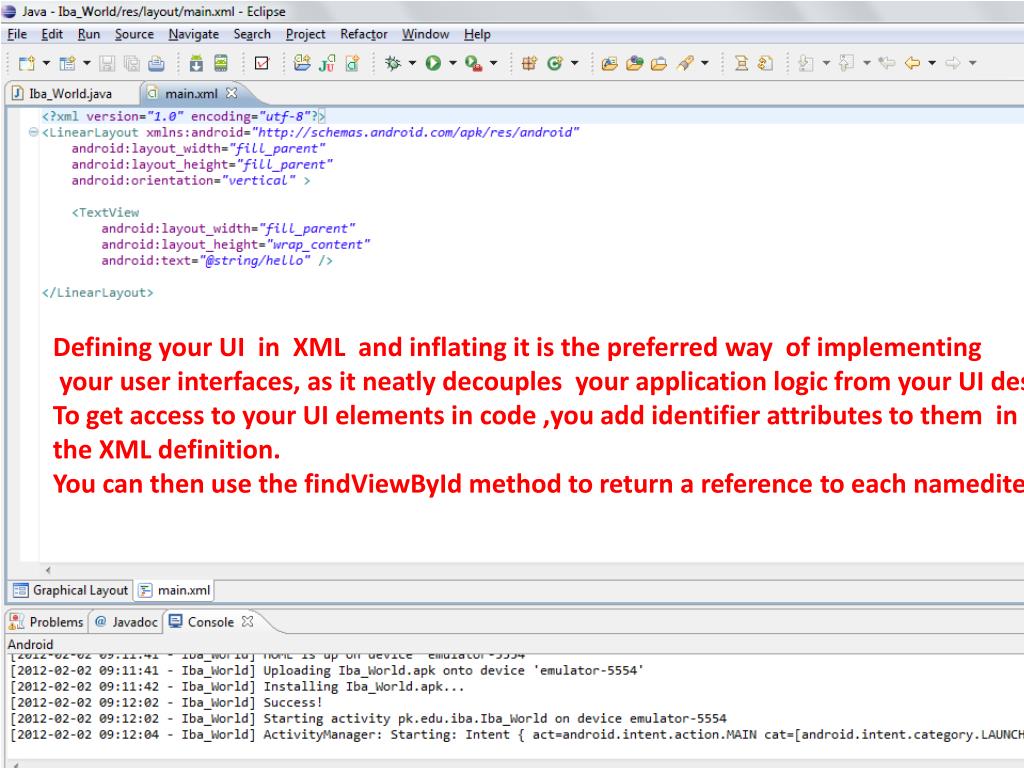Click the console line Installing Iba_World.apk...
This screenshot has width=1024, height=768.
[237, 686]
